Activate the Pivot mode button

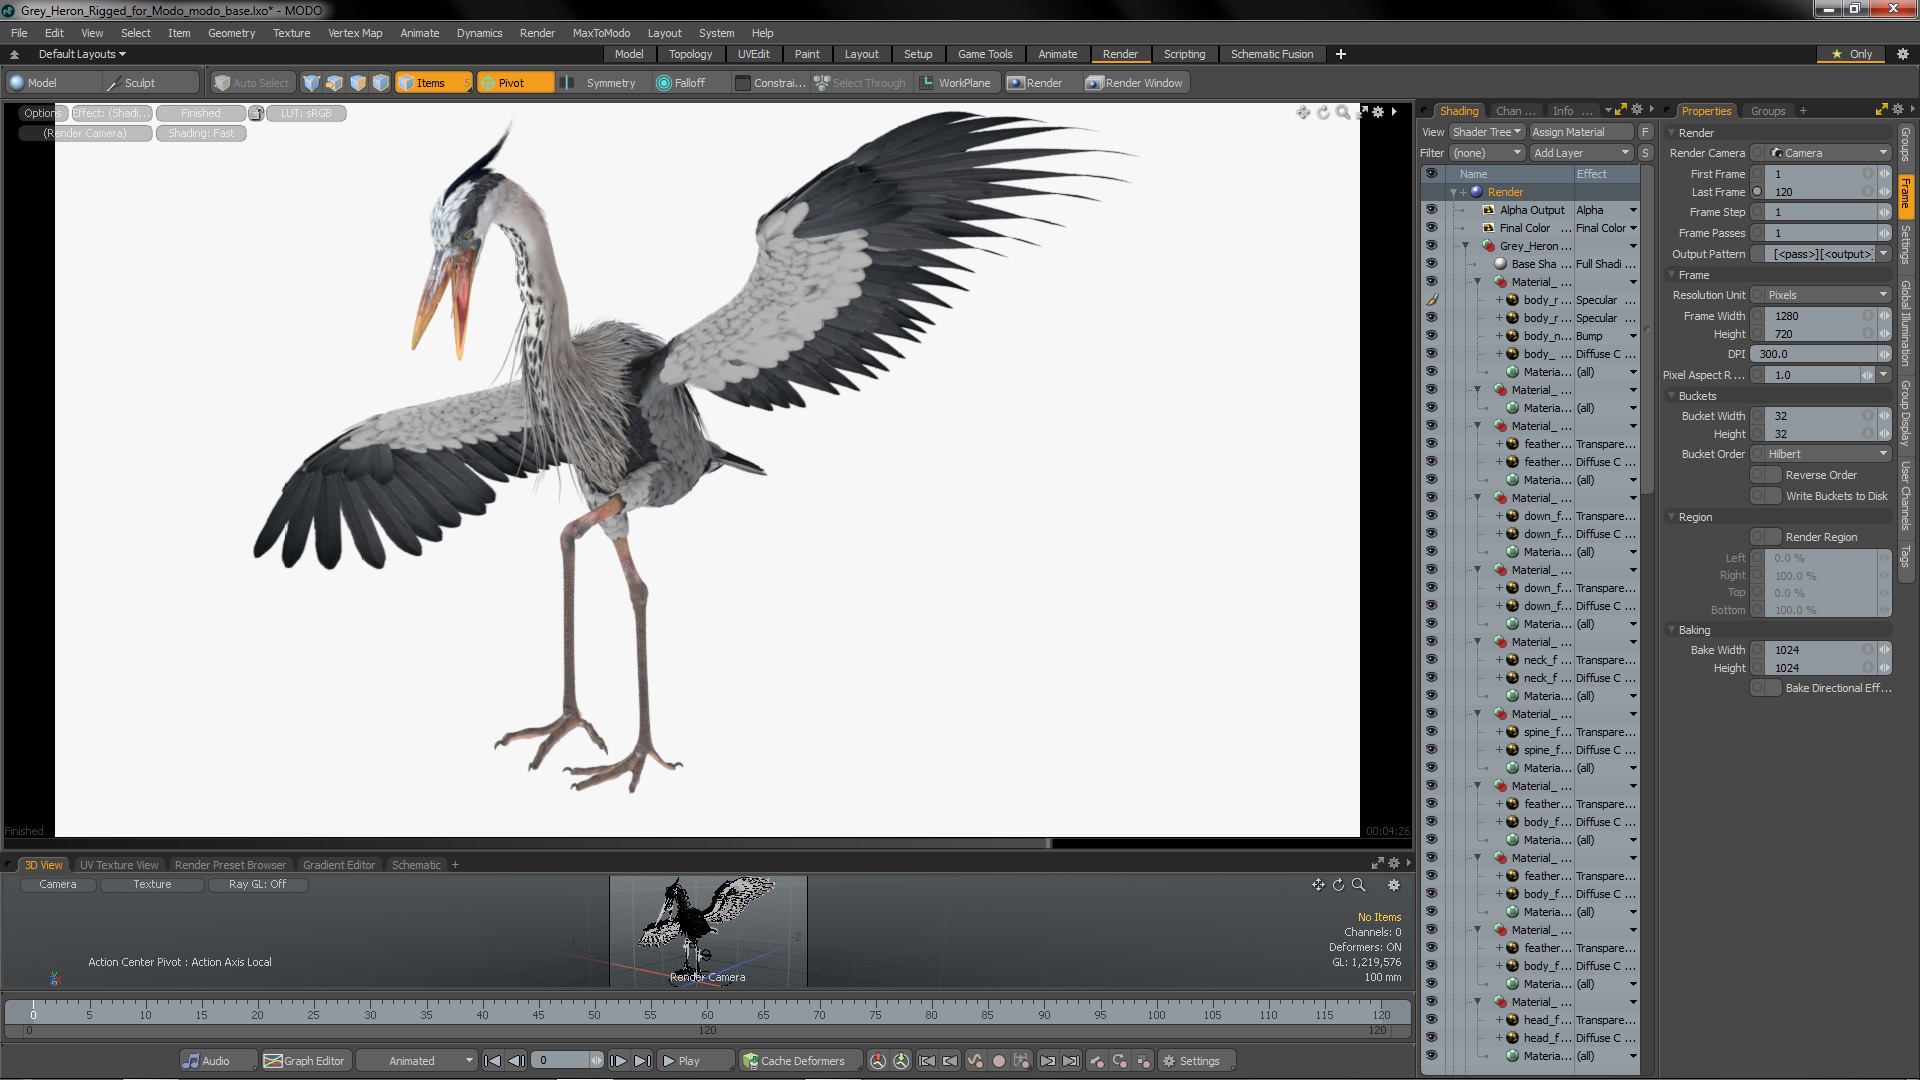pyautogui.click(x=515, y=83)
